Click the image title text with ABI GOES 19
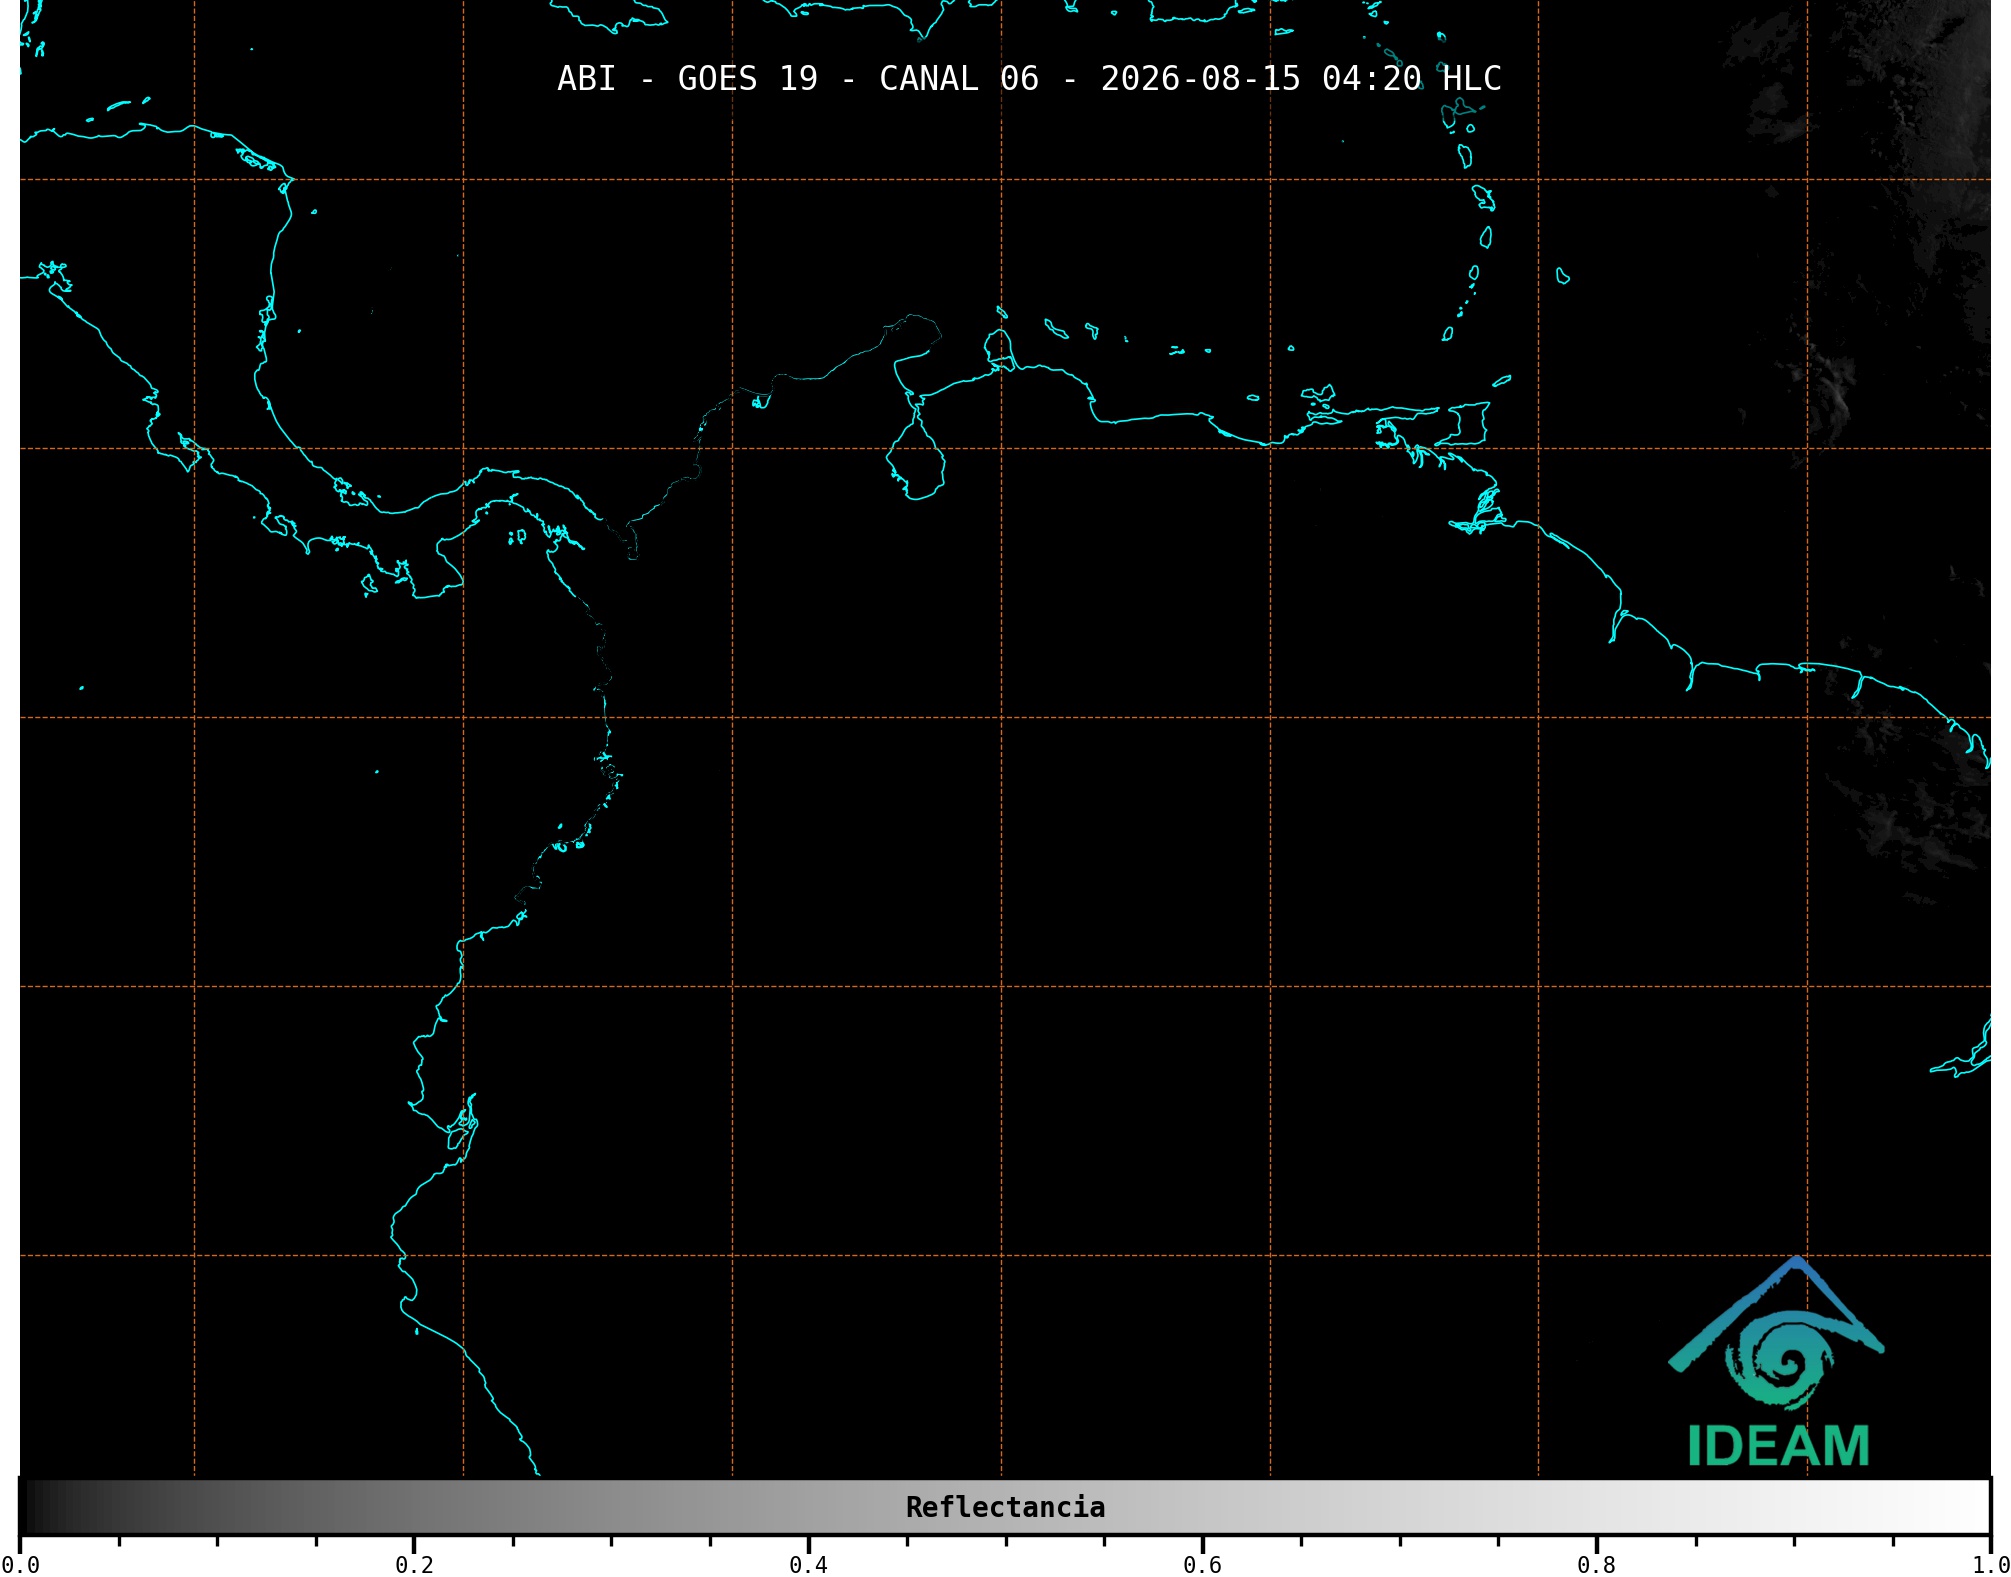 (x=1029, y=79)
